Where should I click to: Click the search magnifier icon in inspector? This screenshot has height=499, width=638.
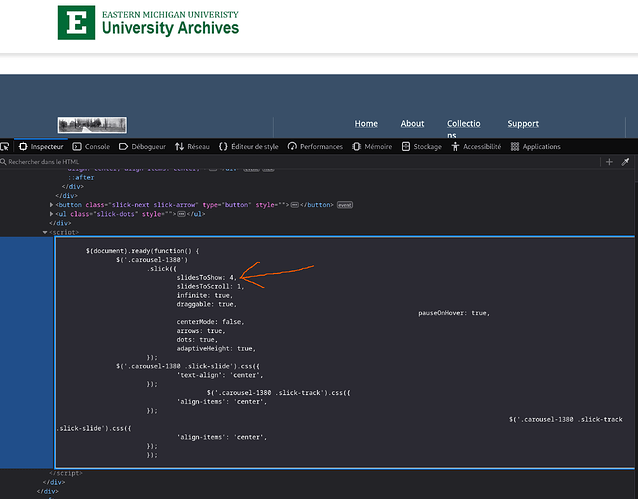coord(3,162)
